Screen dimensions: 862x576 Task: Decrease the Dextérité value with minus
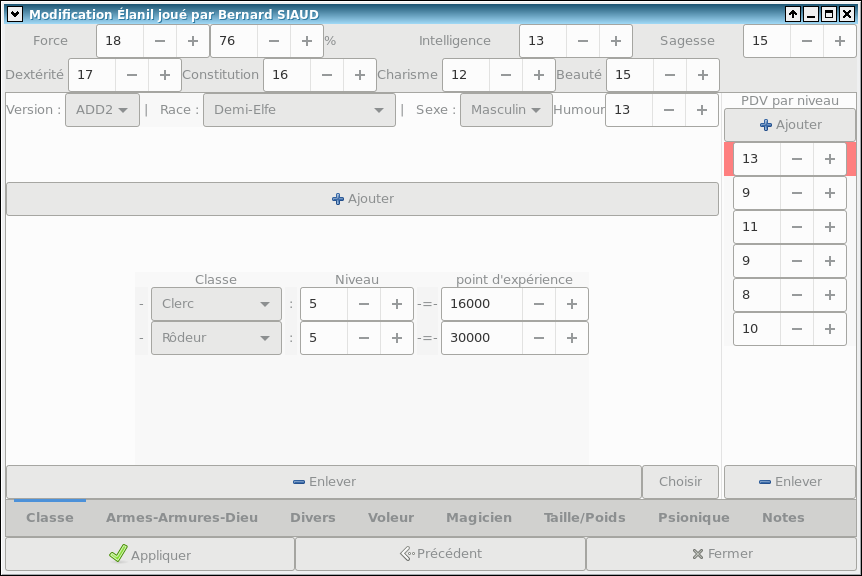coord(132,75)
